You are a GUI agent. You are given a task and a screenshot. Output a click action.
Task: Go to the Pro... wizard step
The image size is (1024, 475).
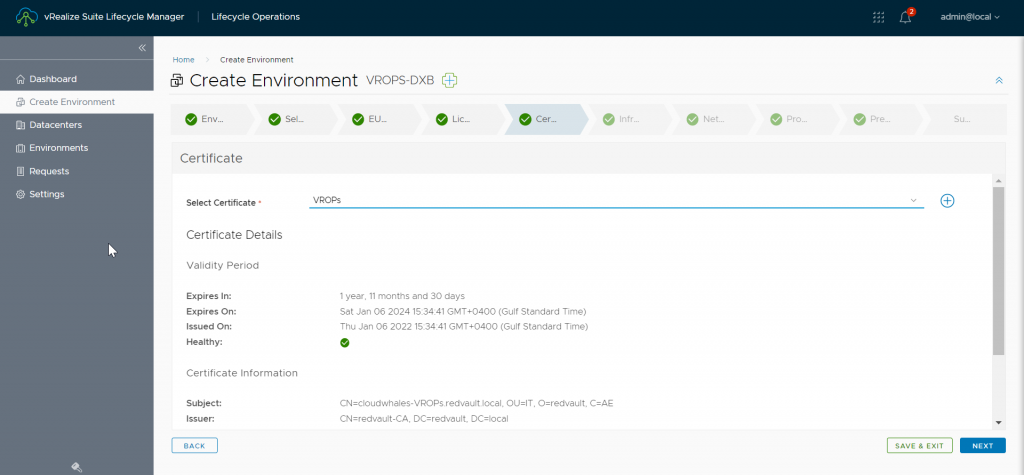coord(795,120)
